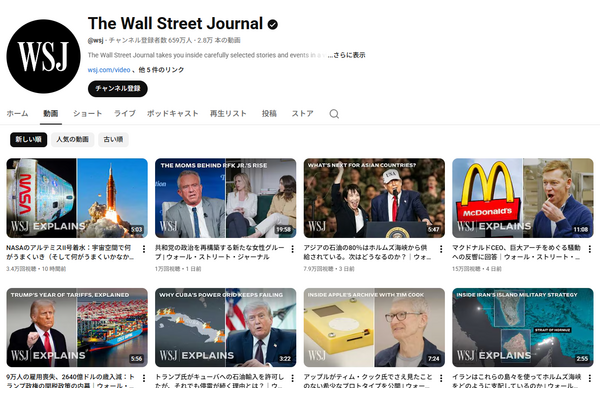The height and width of the screenshot is (400, 600).
Task: Click 3.4万回視聴・10時間前 view count text
Action: [x=36, y=269]
